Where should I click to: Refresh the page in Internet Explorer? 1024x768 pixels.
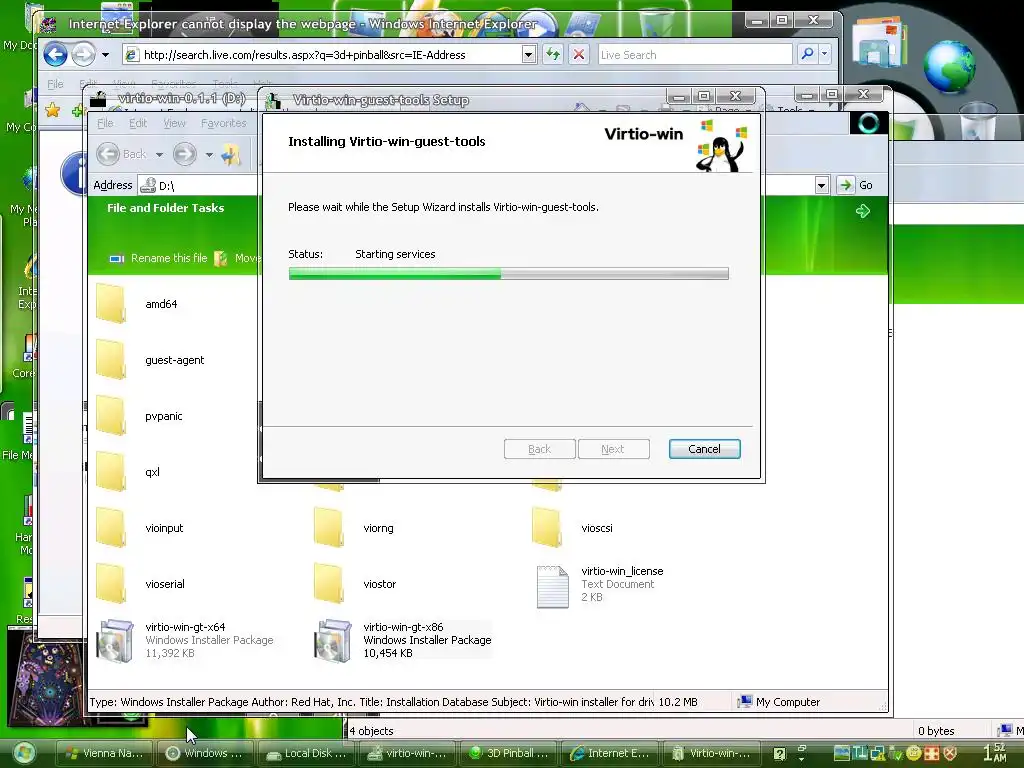552,55
